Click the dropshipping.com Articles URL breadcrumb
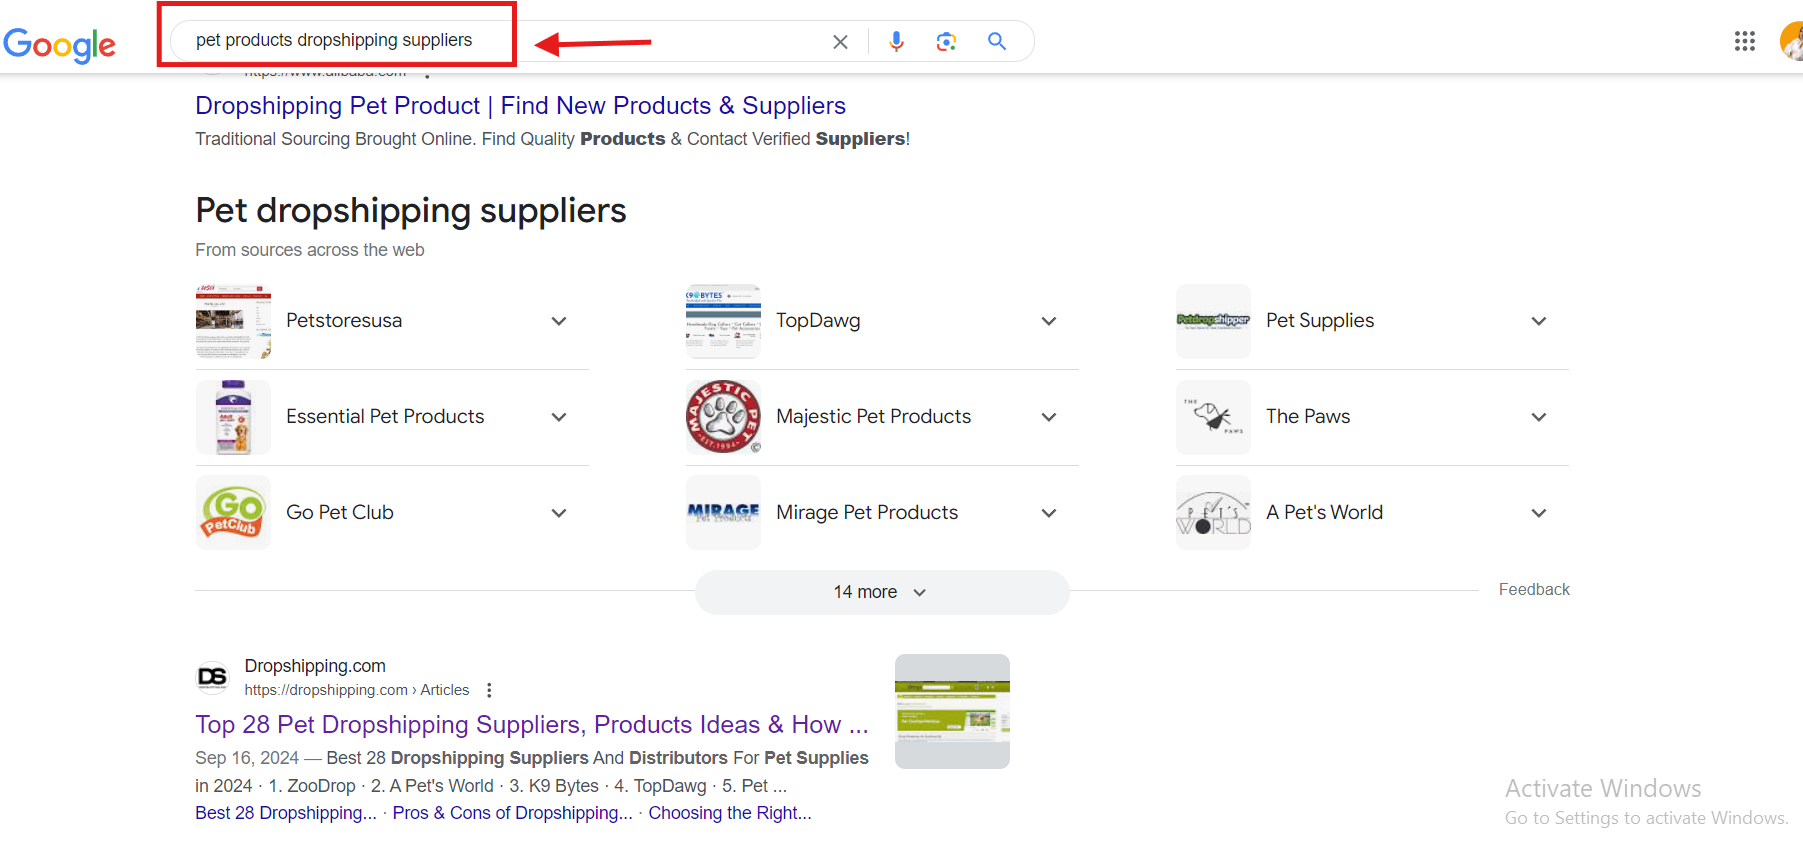The width and height of the screenshot is (1803, 862). pos(357,690)
